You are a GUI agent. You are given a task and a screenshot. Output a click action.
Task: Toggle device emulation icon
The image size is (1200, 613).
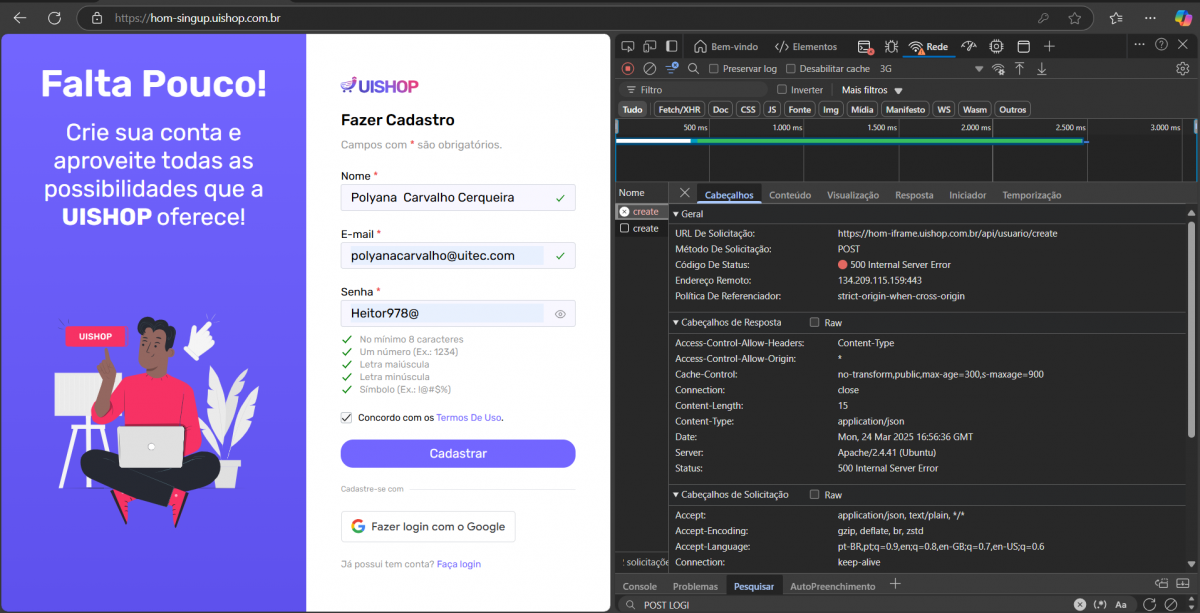650,47
